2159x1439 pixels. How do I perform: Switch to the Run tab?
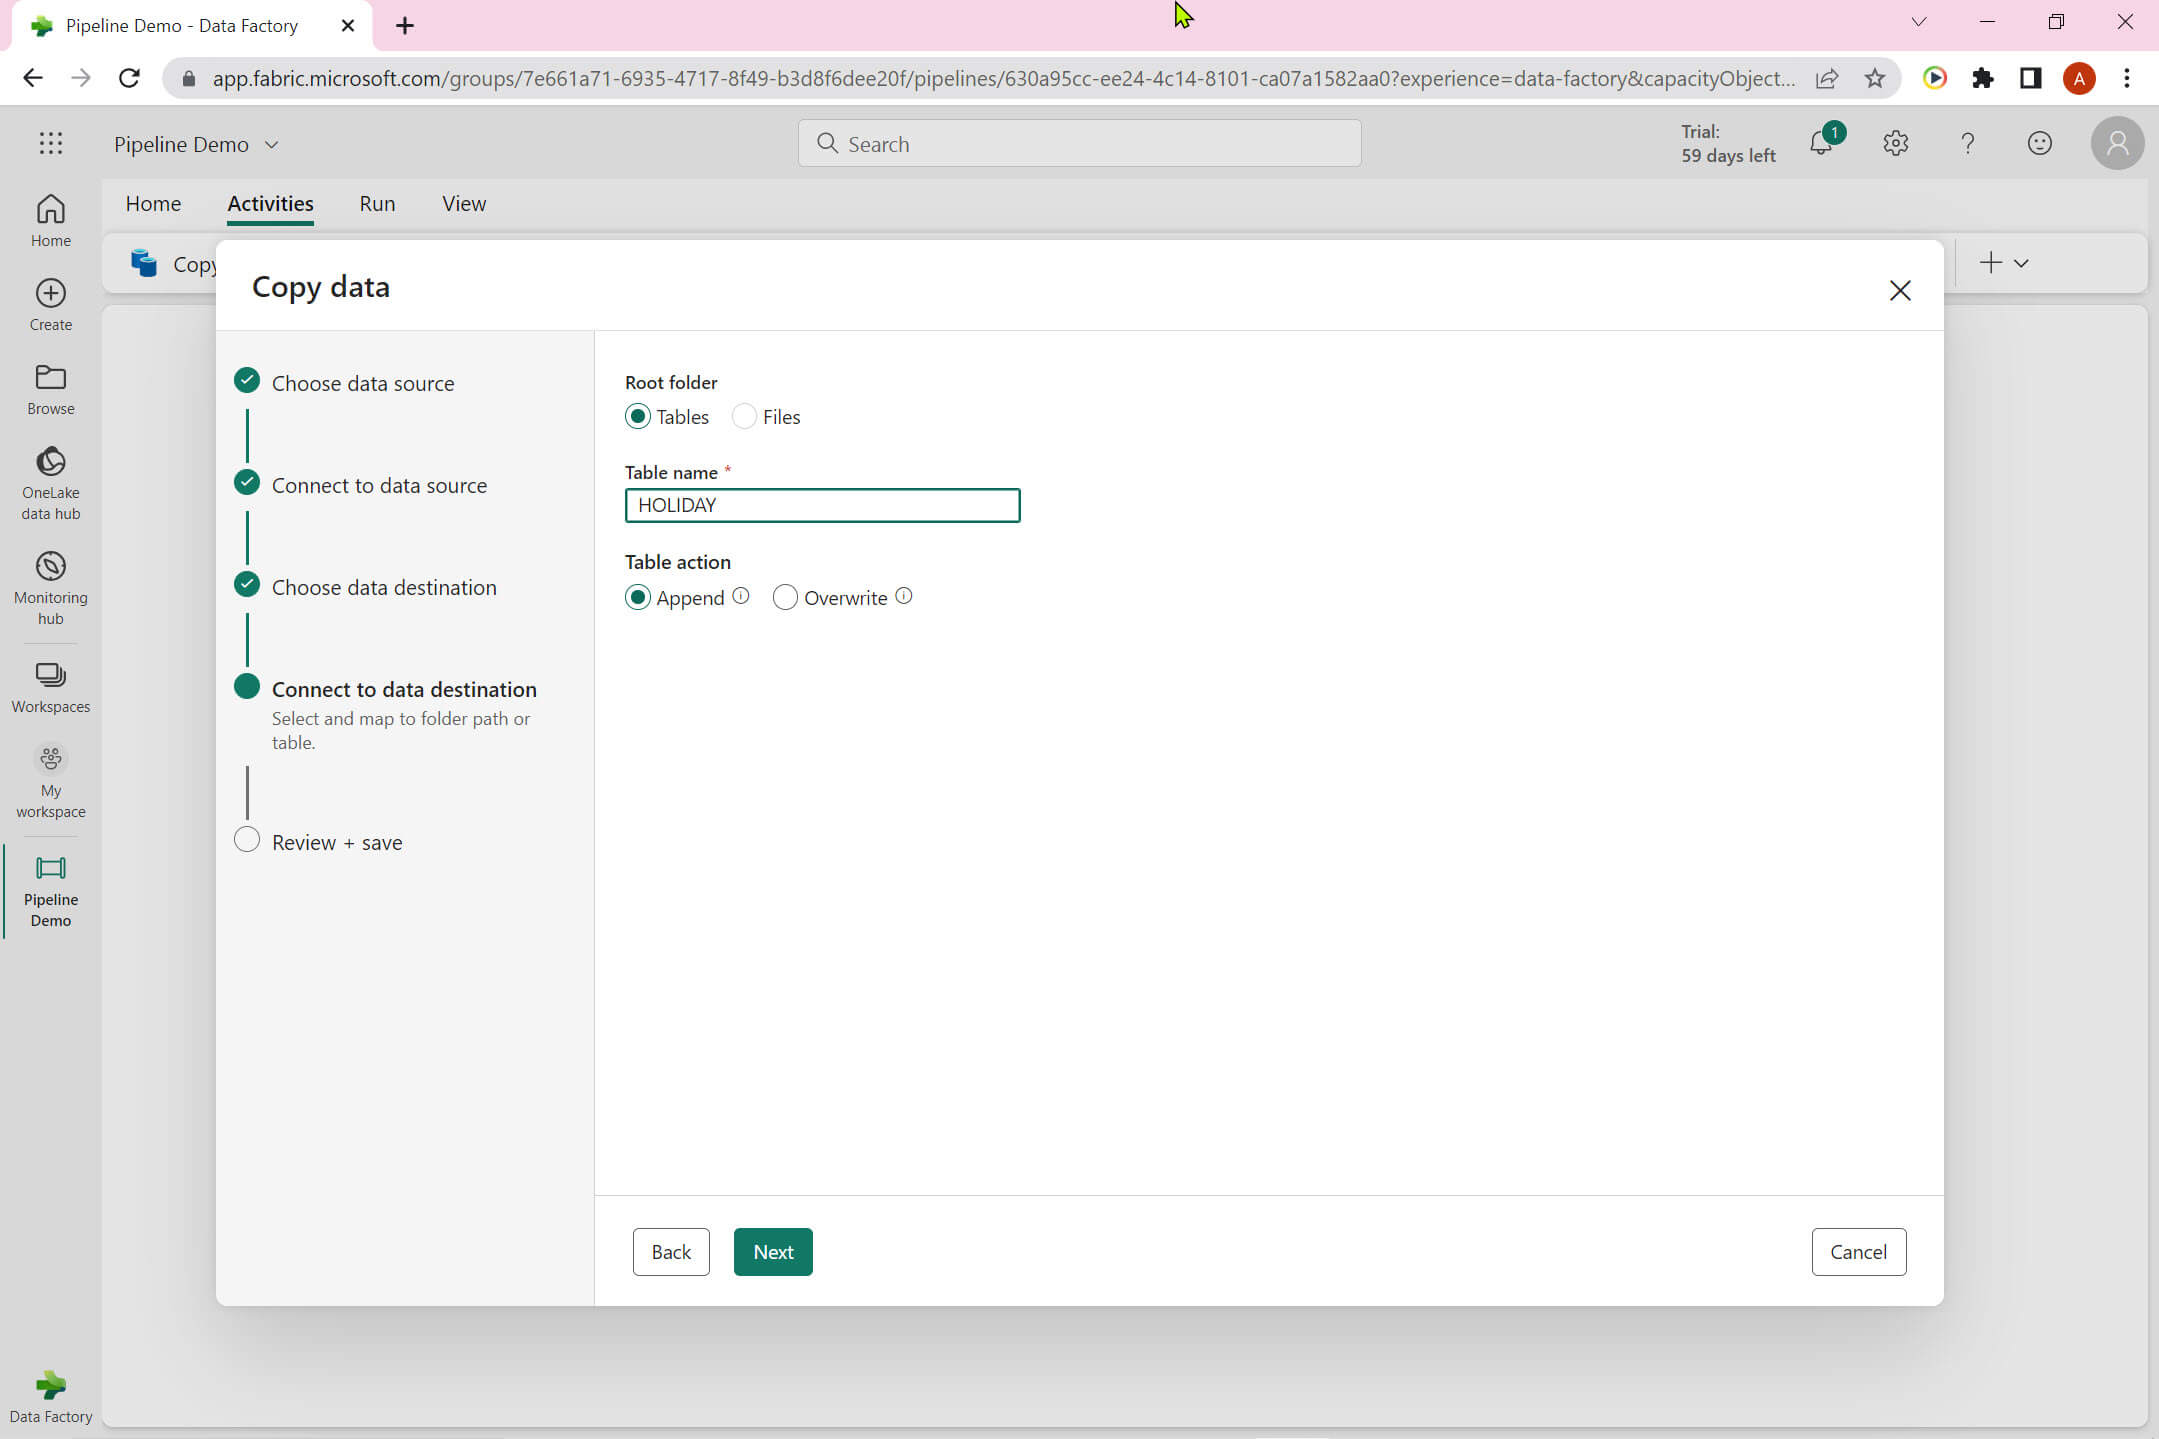click(x=377, y=204)
